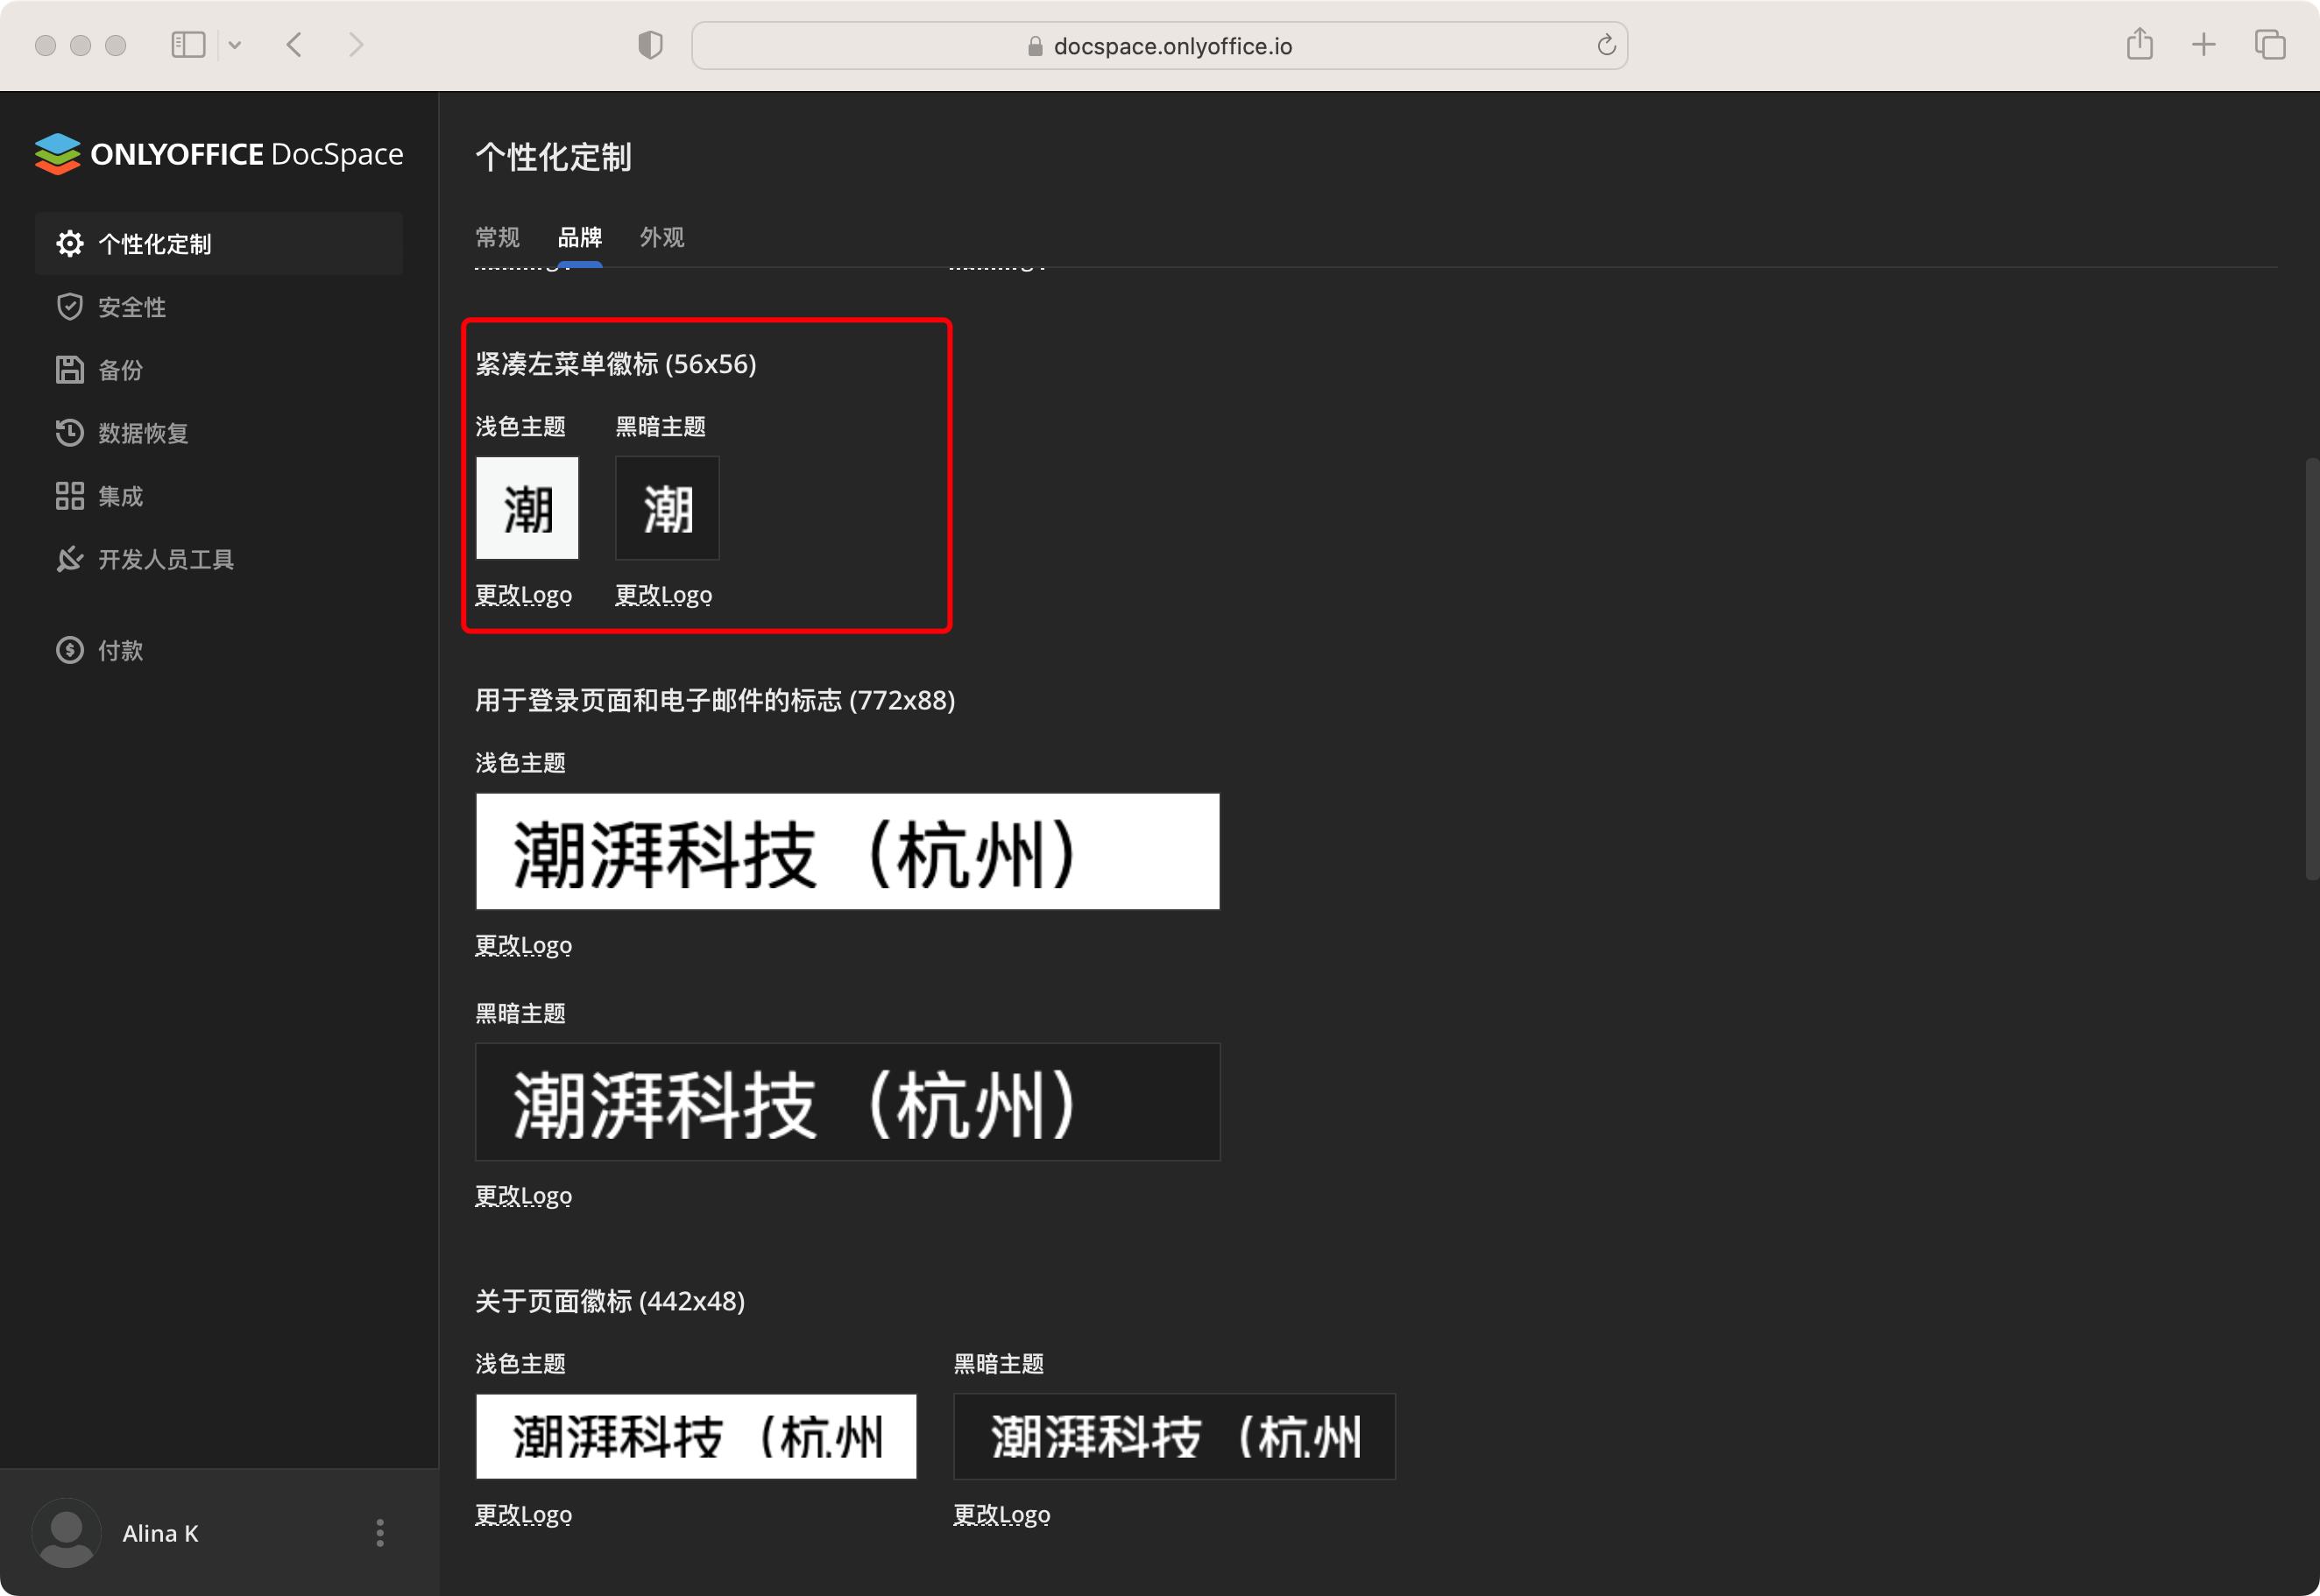This screenshot has height=1596, width=2320.
Task: Toggle the Safari sidebar icon
Action: [188, 45]
